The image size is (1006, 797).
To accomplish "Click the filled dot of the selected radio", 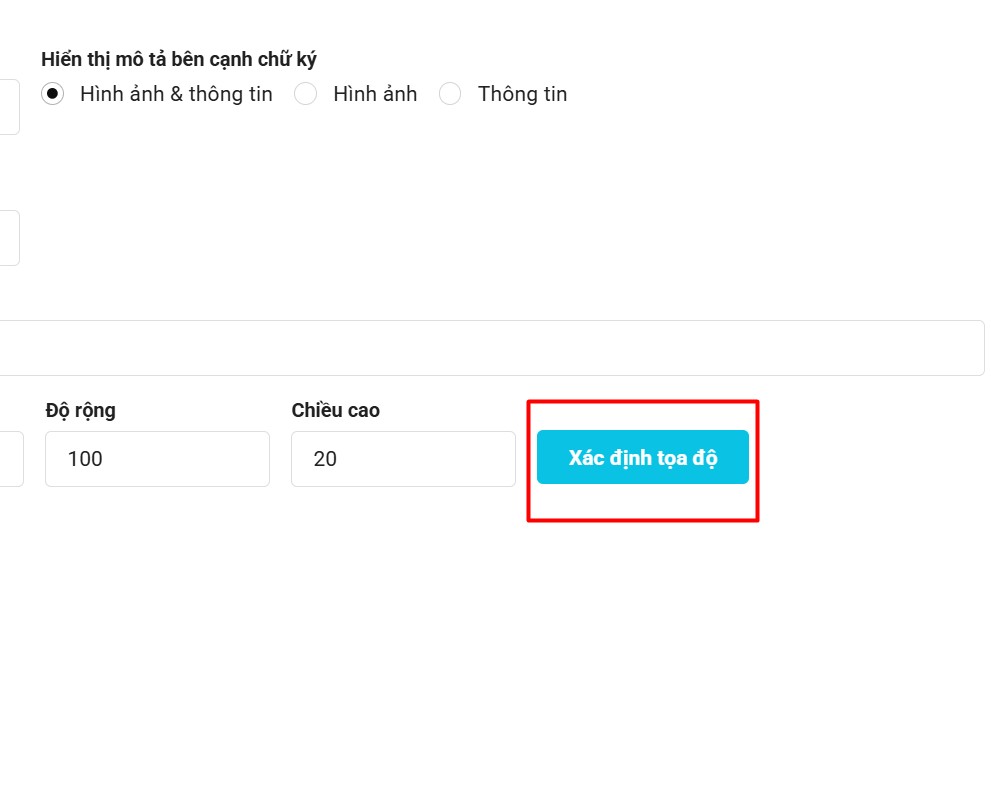I will tap(53, 94).
